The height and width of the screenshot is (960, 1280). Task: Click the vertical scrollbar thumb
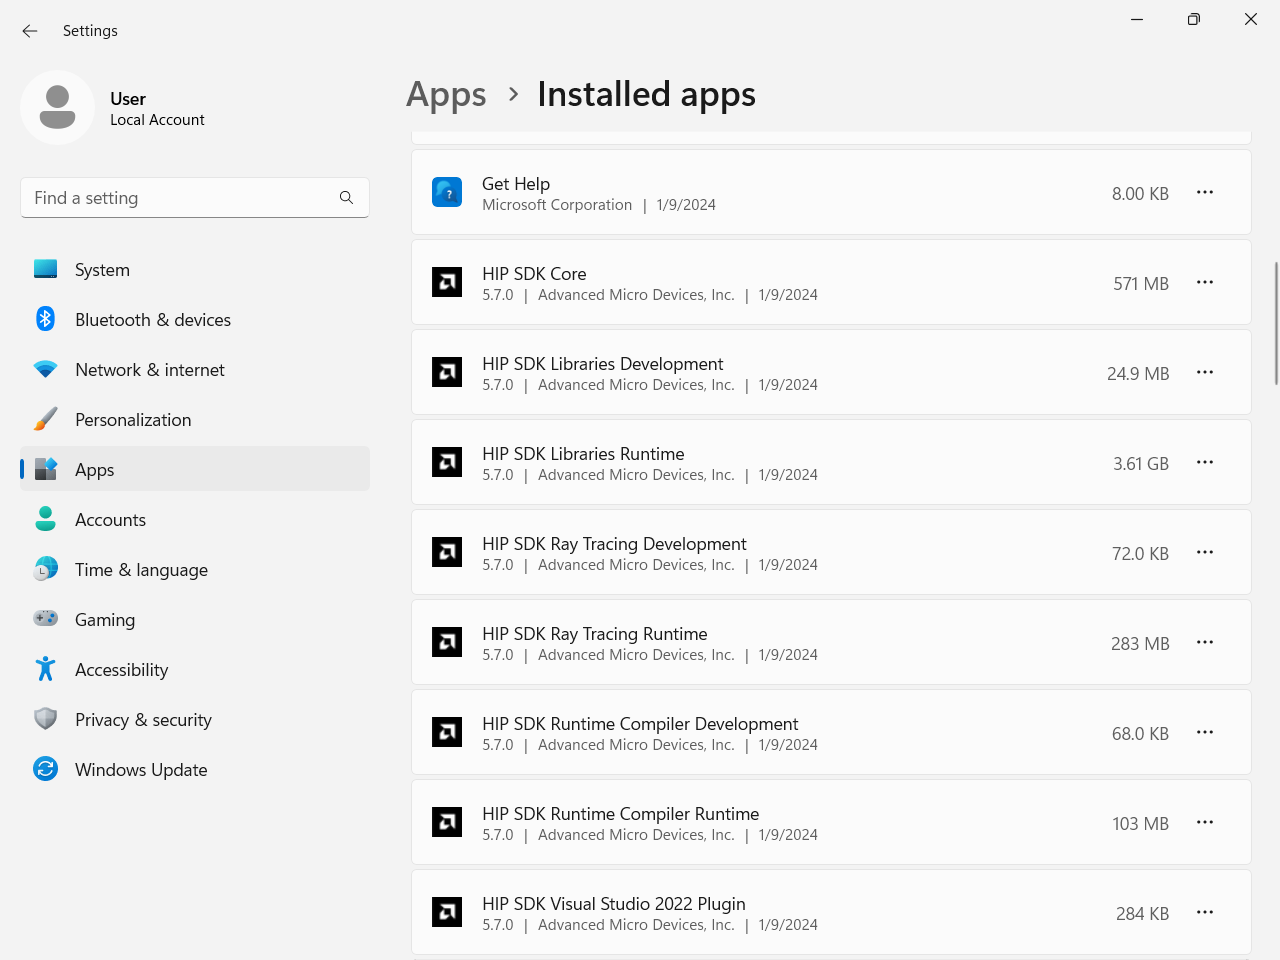point(1276,323)
